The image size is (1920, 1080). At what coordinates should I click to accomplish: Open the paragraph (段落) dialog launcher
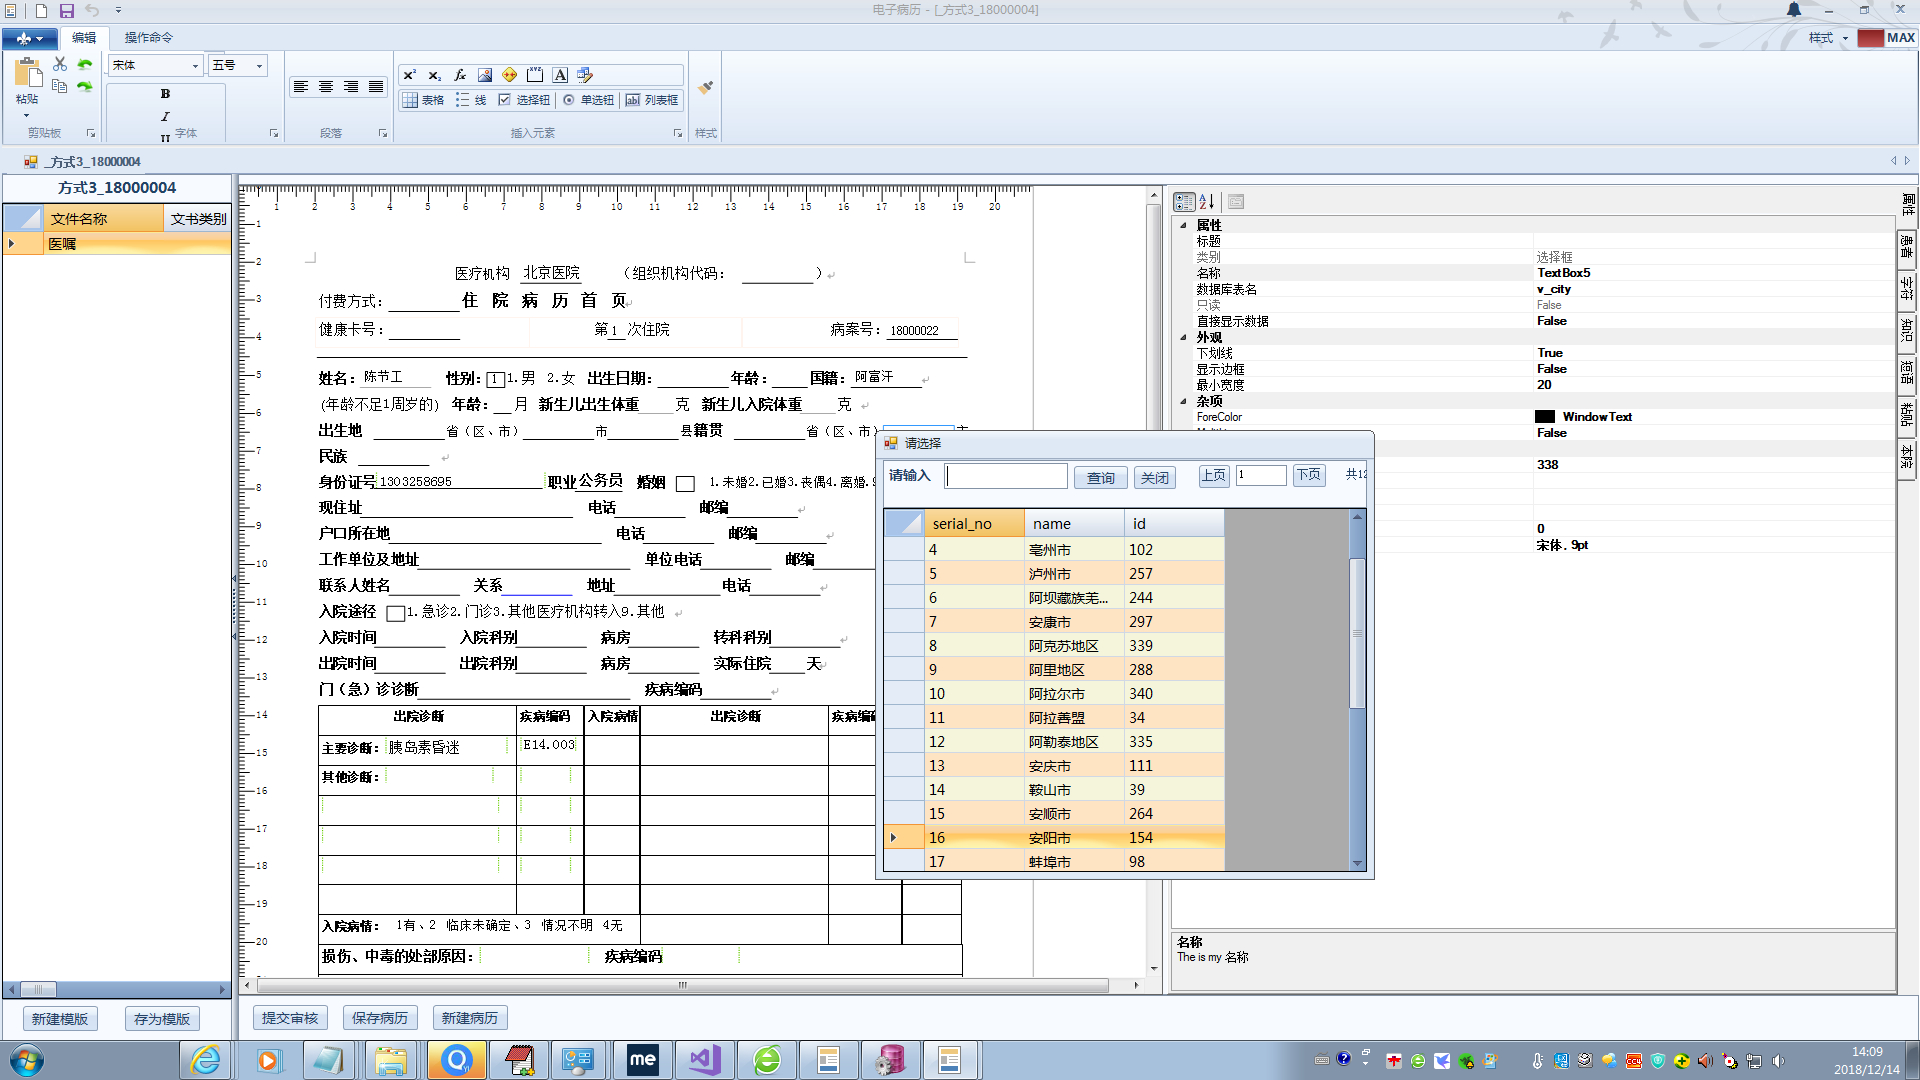click(382, 133)
